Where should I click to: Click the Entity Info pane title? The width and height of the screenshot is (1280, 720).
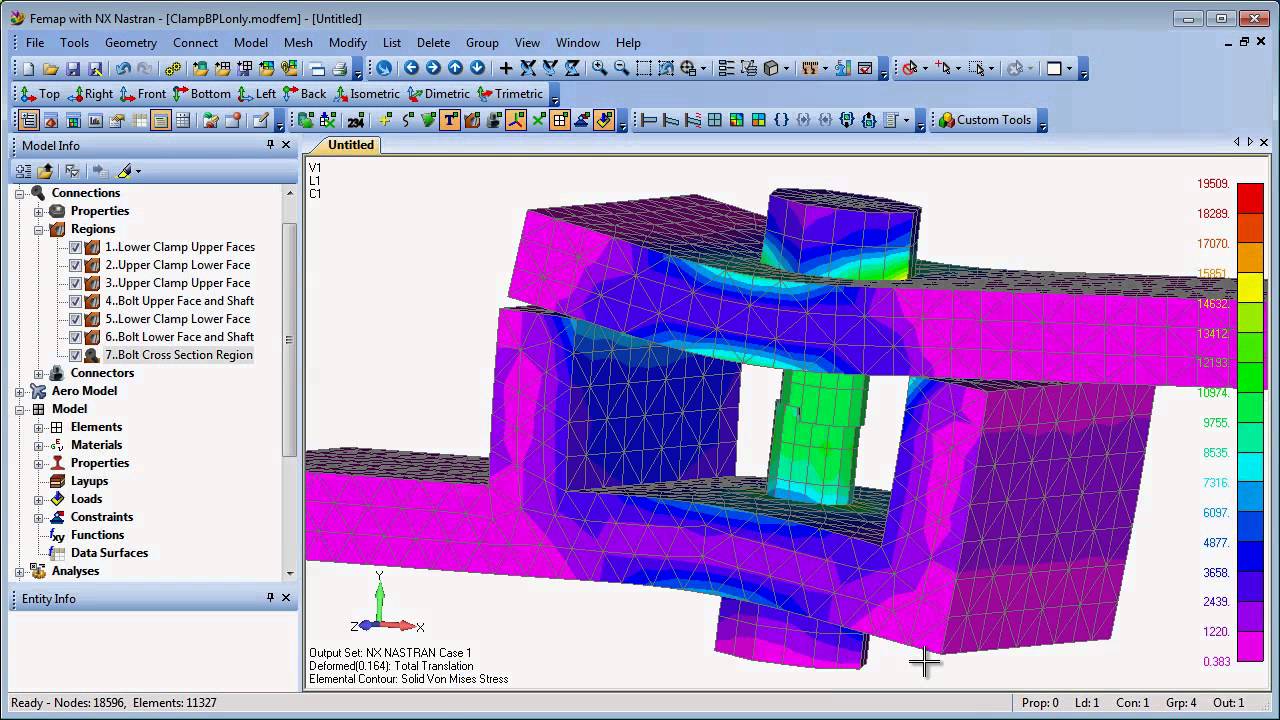(x=49, y=599)
